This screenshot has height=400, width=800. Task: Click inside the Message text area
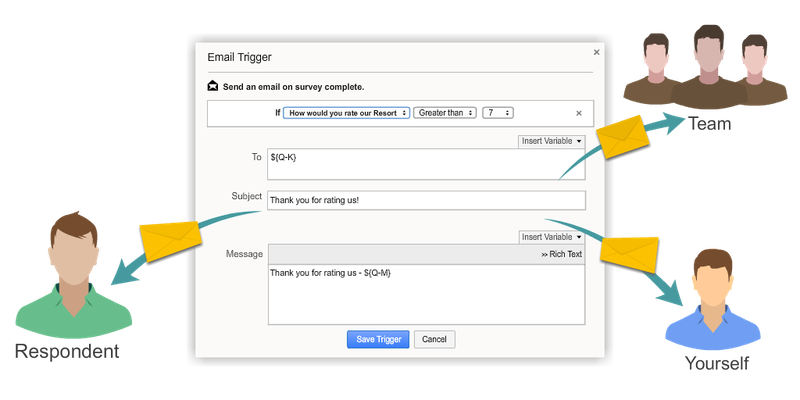425,294
